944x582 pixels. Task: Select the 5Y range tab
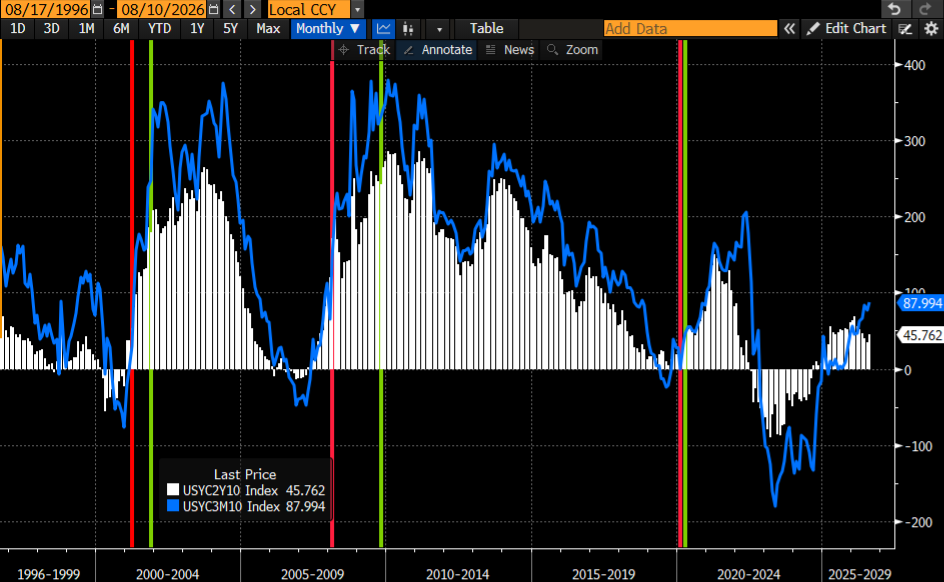[231, 28]
